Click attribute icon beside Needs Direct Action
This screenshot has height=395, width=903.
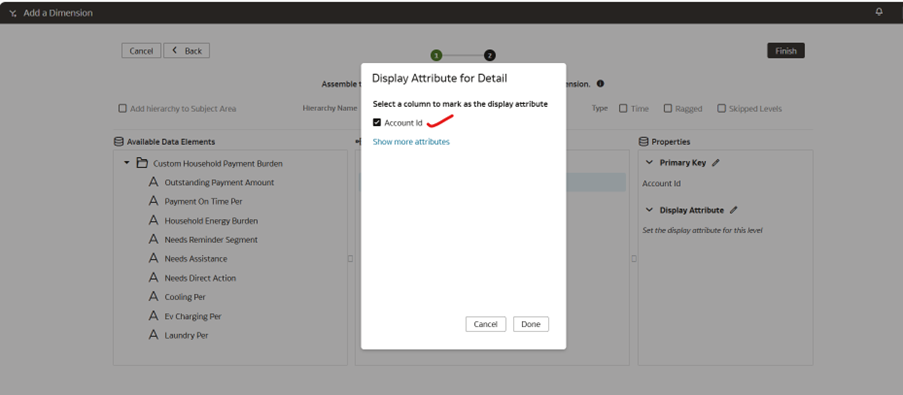[153, 277]
